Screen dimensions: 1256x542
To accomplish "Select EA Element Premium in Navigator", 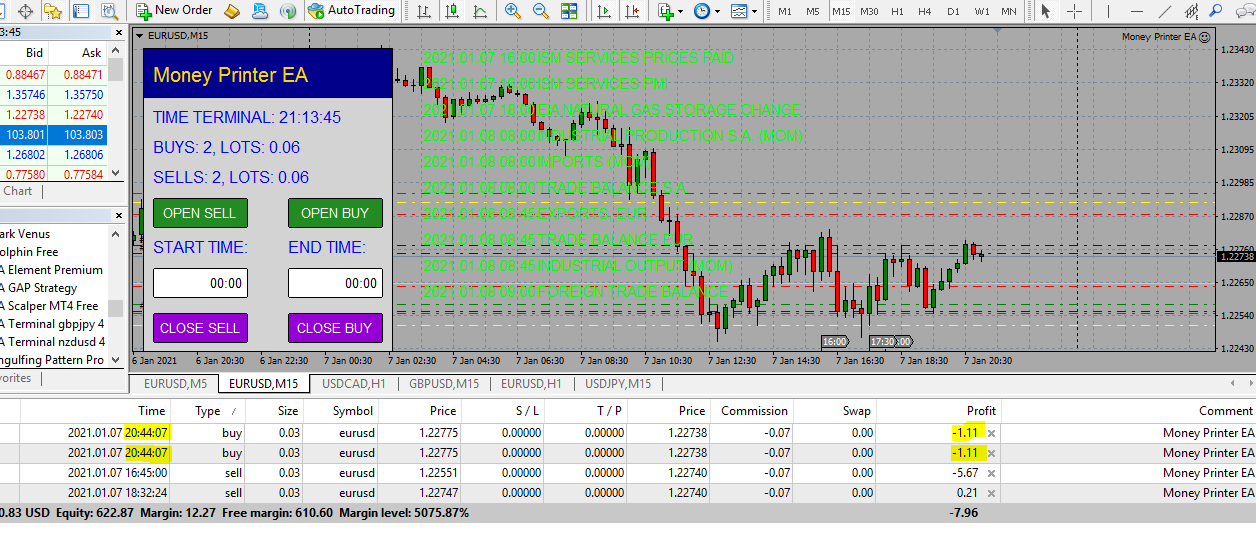I will (x=50, y=270).
